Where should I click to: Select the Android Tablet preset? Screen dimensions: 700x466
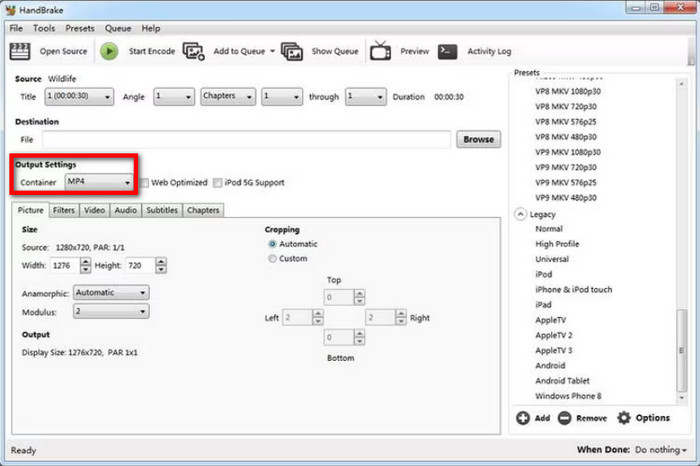click(x=562, y=381)
